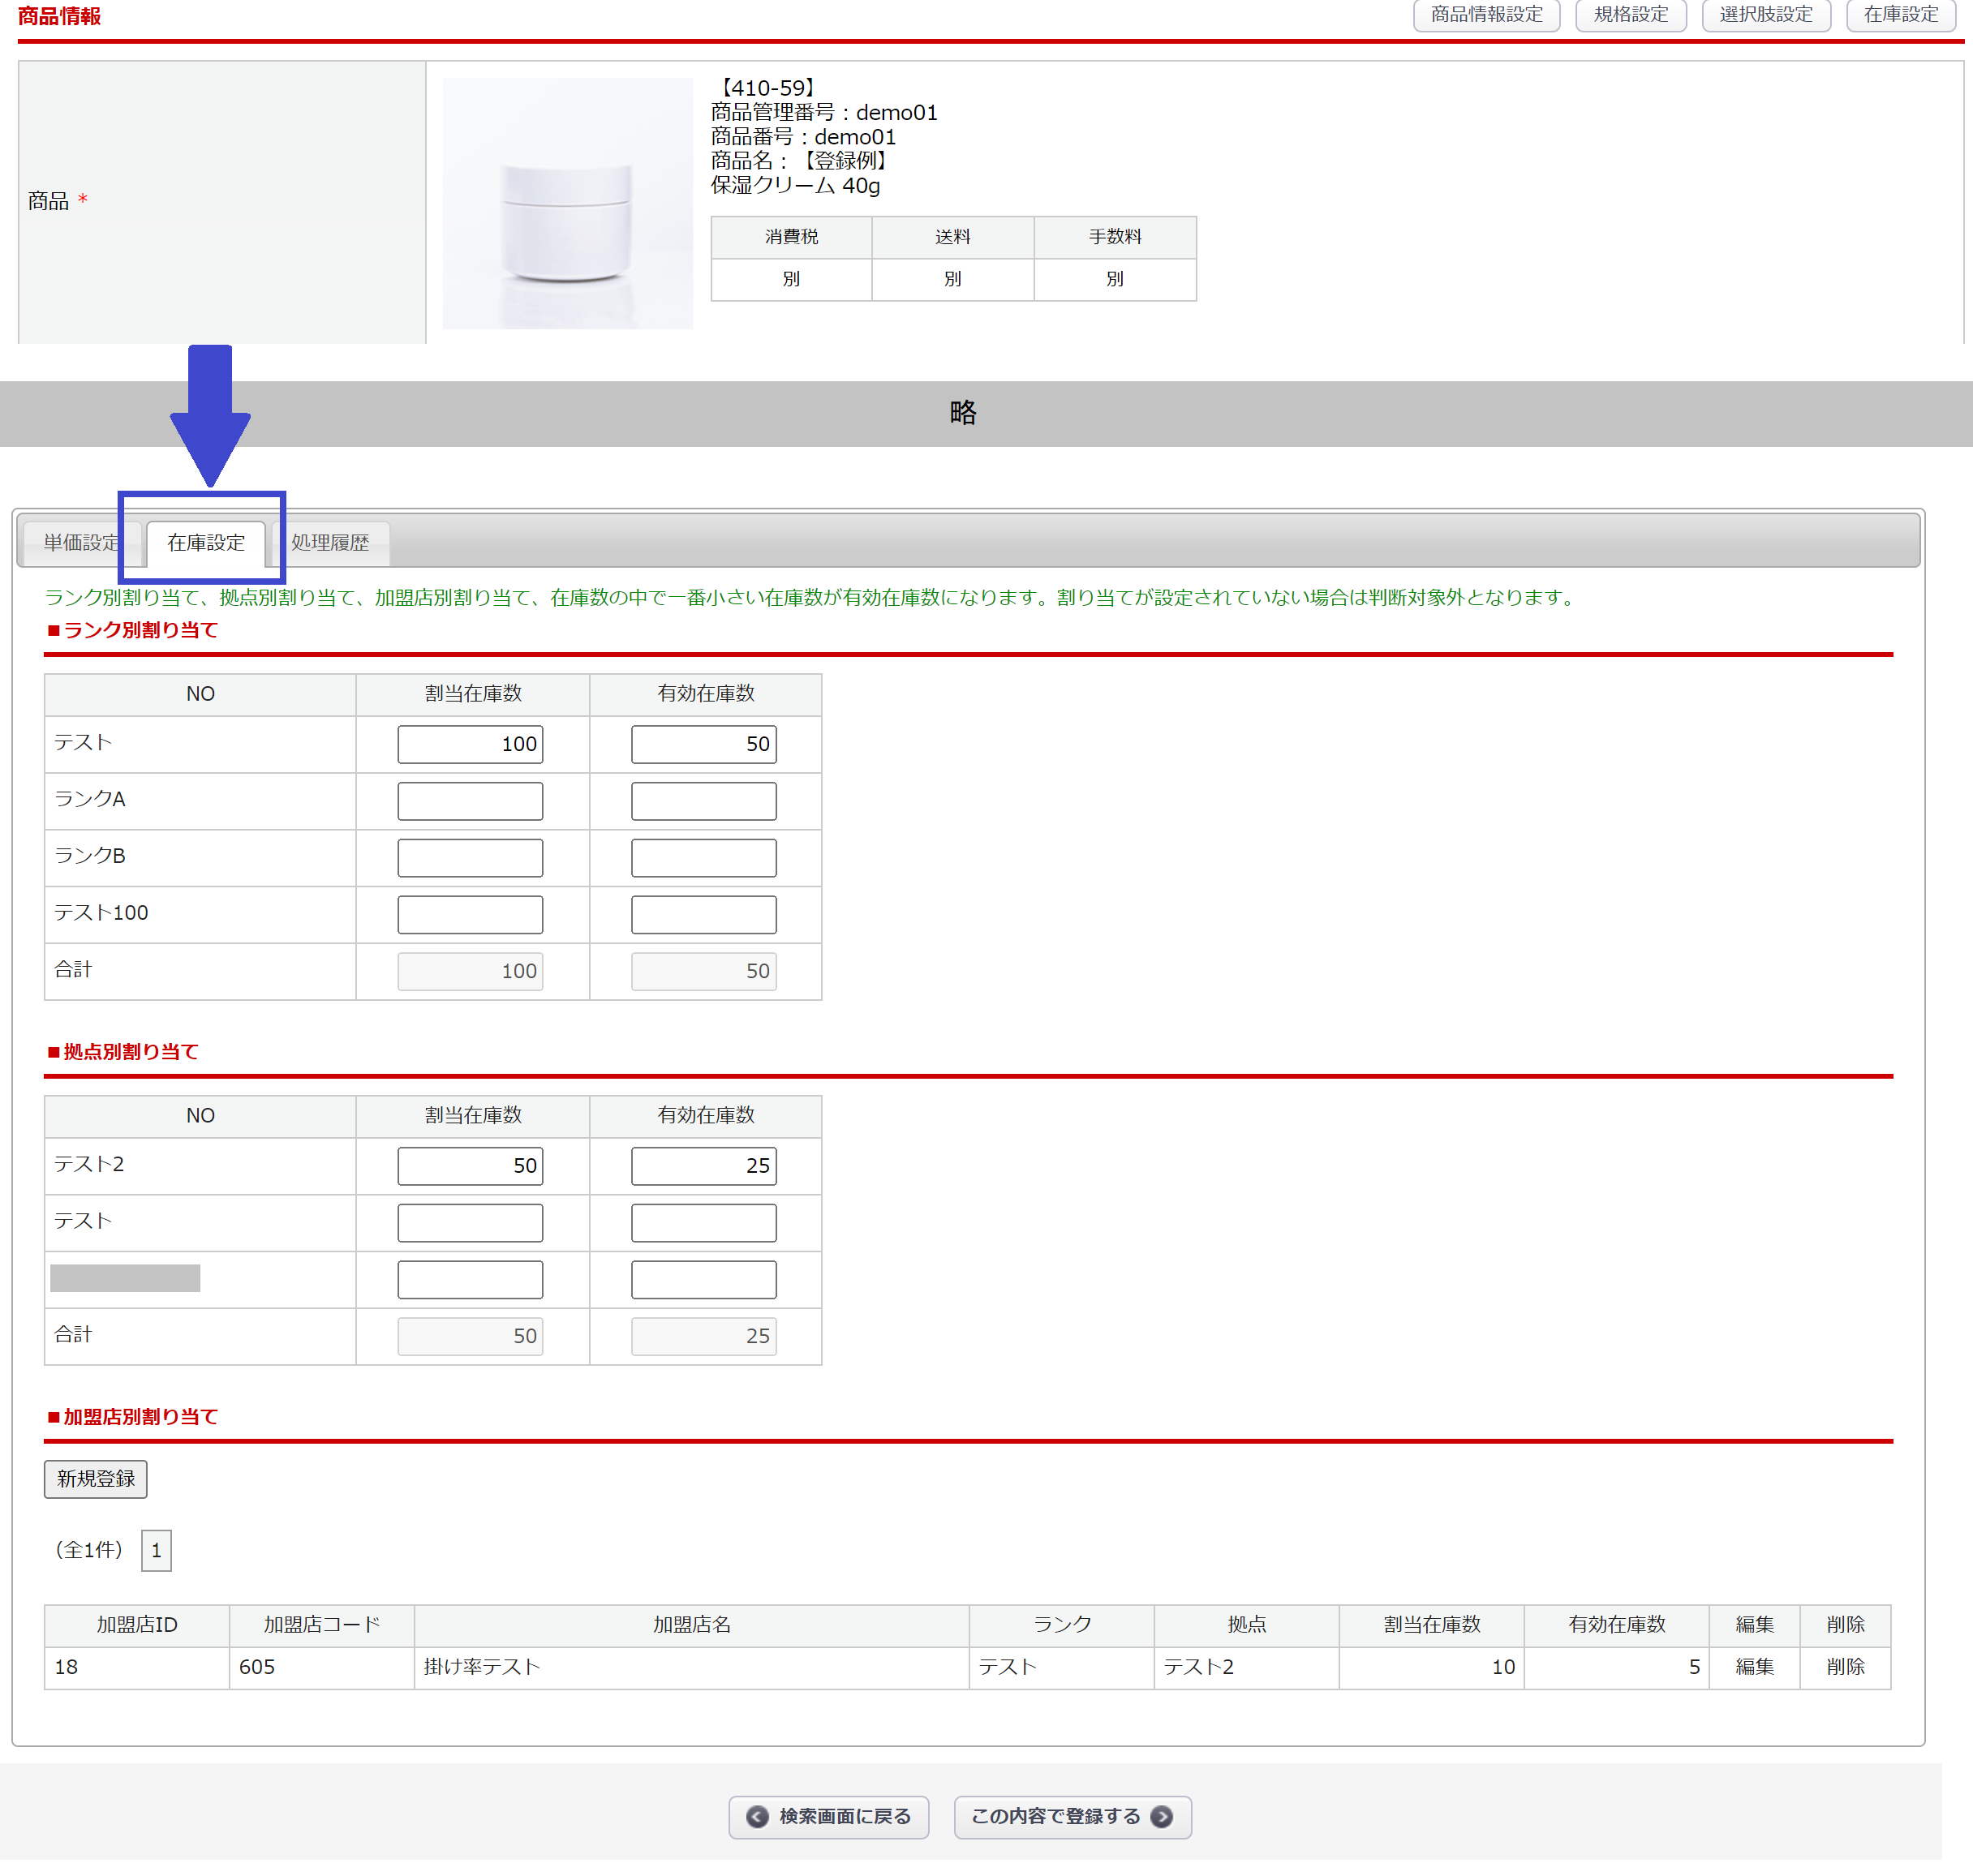Click the product thumbnail image of cream jar
The width and height of the screenshot is (1973, 1876).
567,203
